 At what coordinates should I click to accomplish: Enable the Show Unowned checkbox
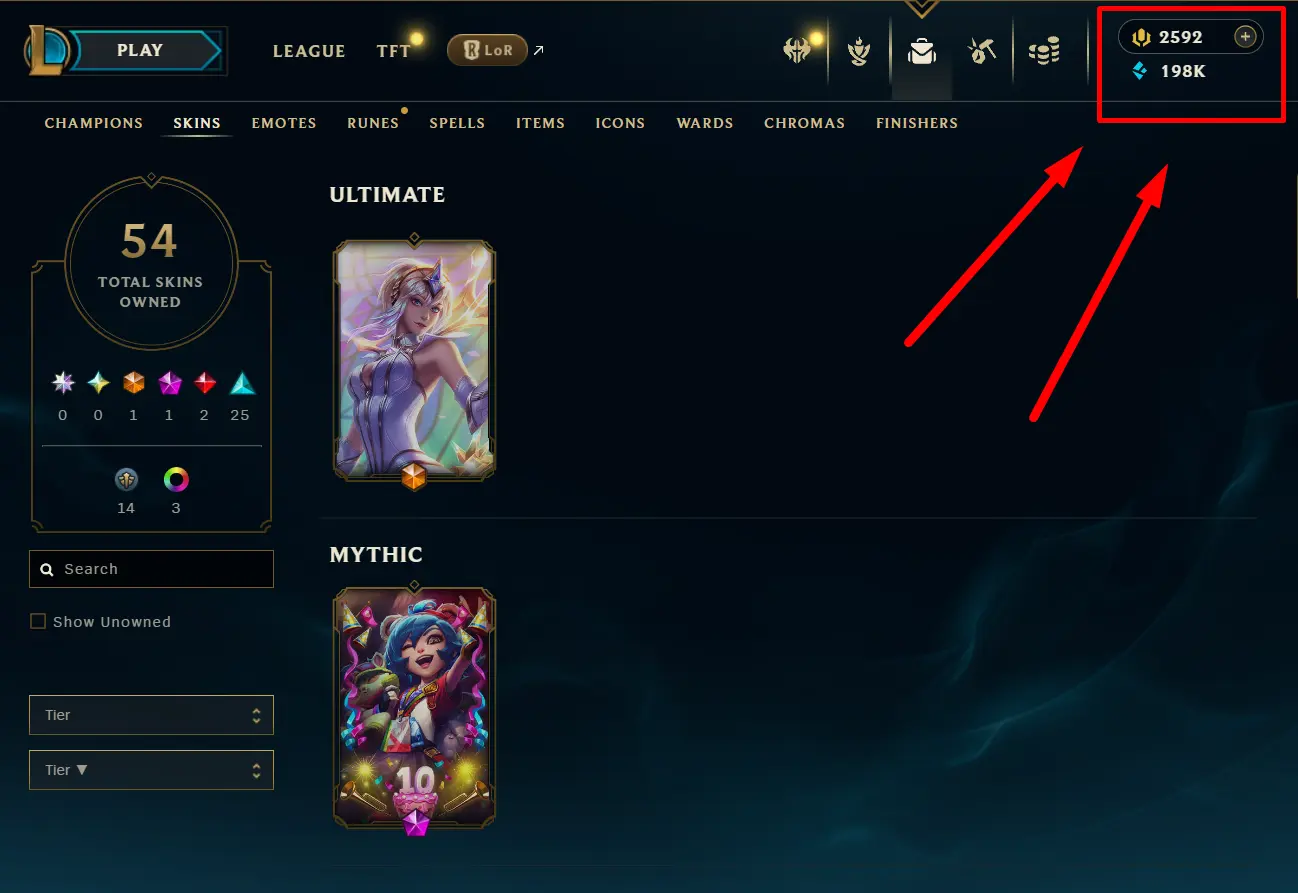coord(38,621)
